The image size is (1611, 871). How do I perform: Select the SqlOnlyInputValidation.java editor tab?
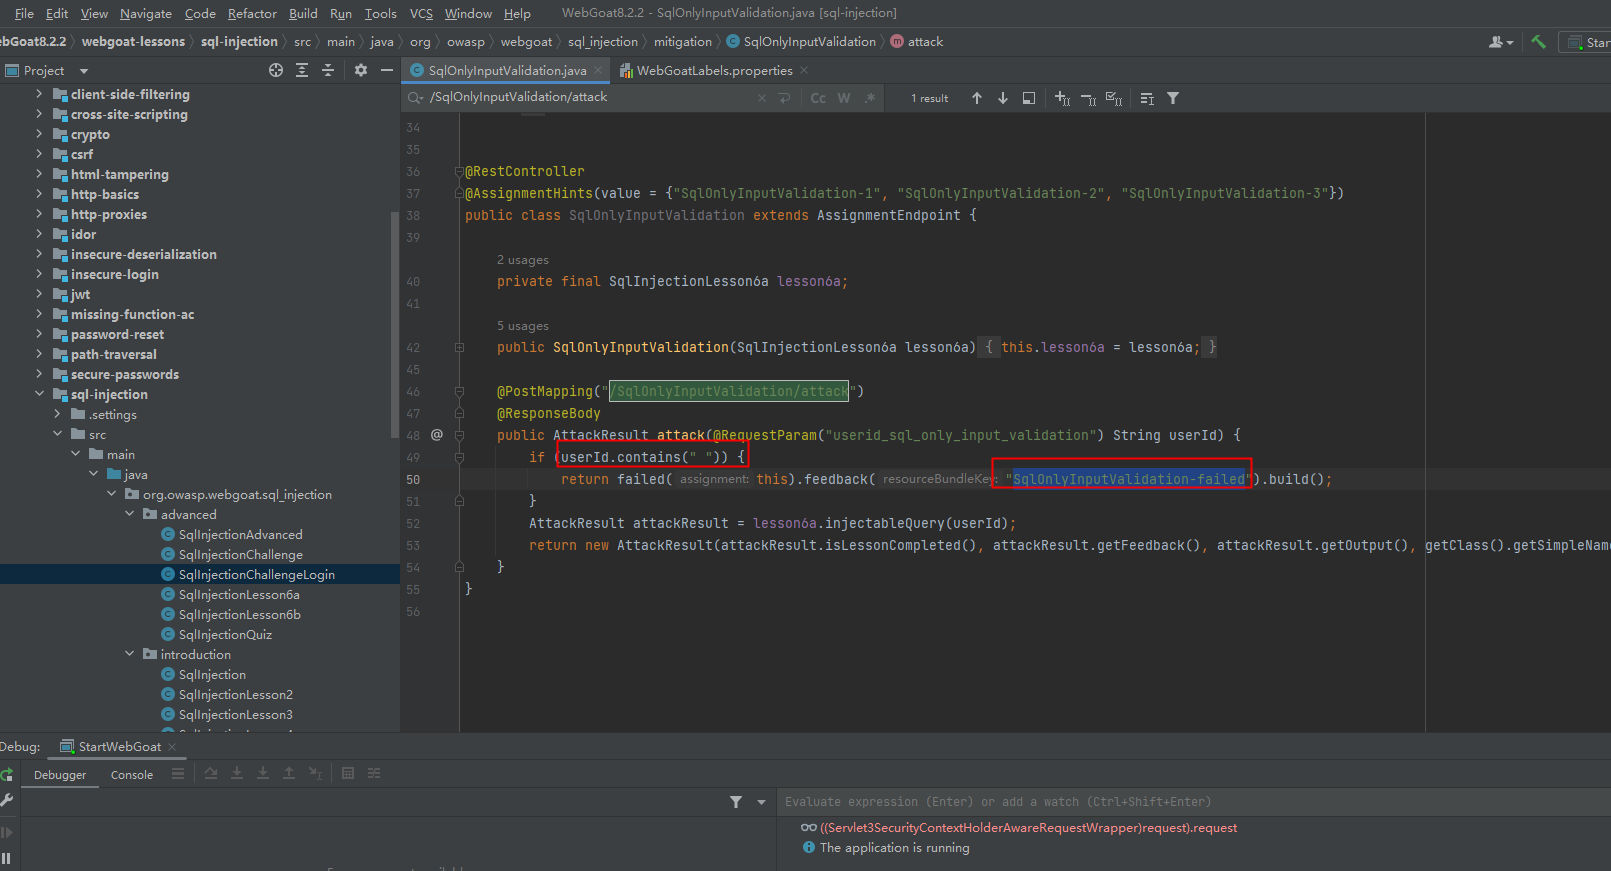(507, 70)
